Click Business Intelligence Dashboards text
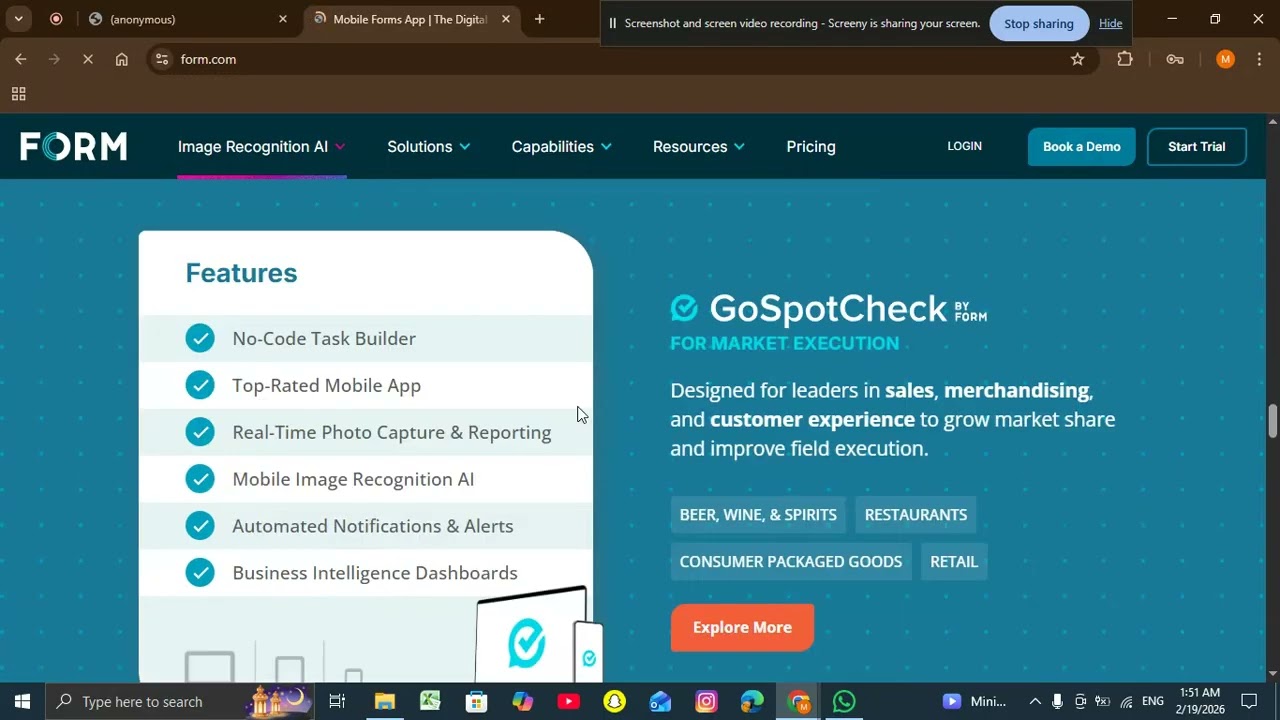Screen dimensions: 1280x720 (375, 573)
